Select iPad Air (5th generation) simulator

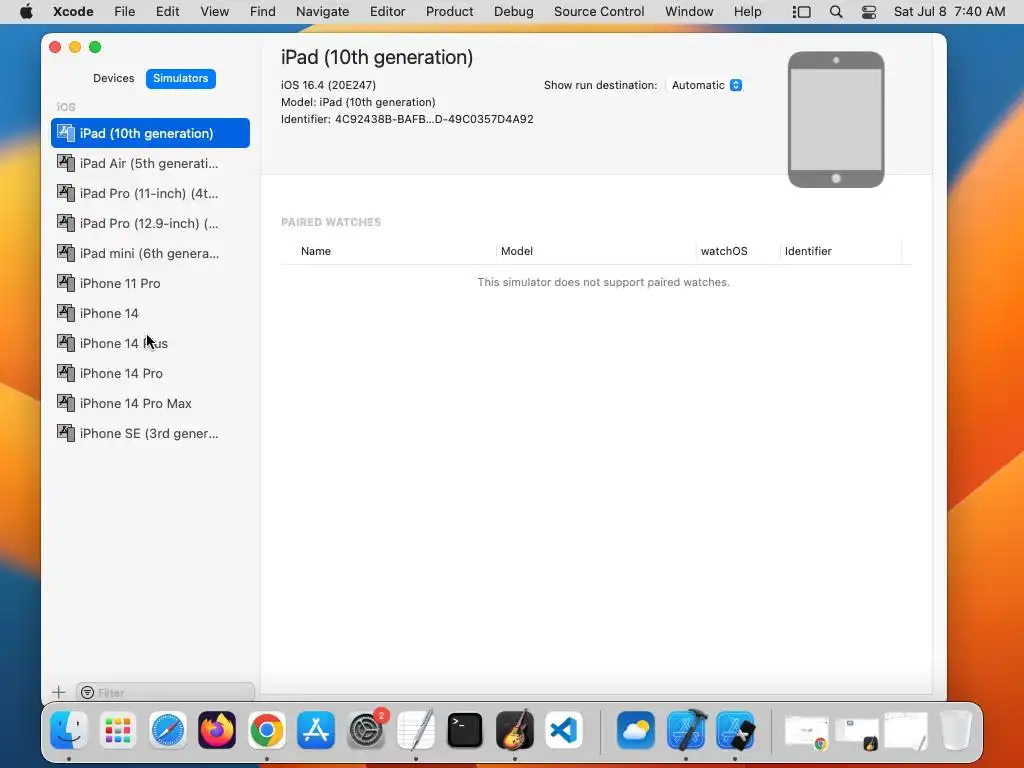150,163
